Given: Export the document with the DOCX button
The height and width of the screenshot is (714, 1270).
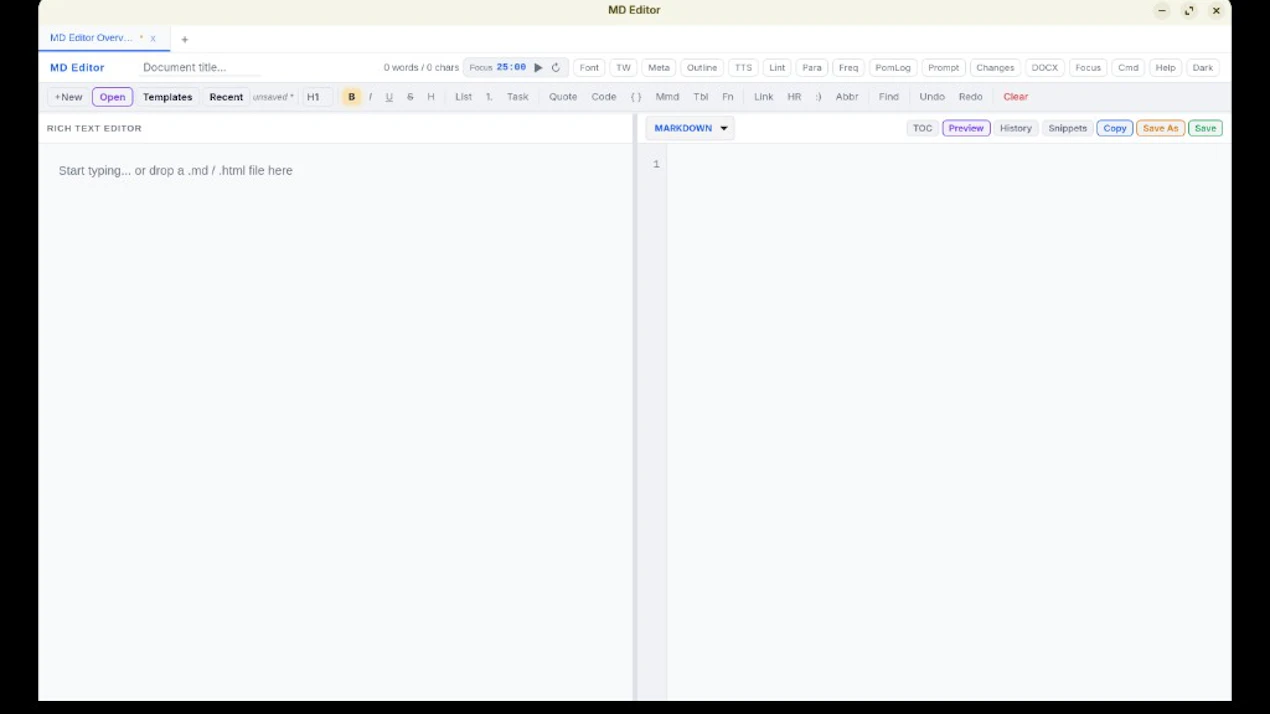Looking at the screenshot, I should [x=1045, y=68].
